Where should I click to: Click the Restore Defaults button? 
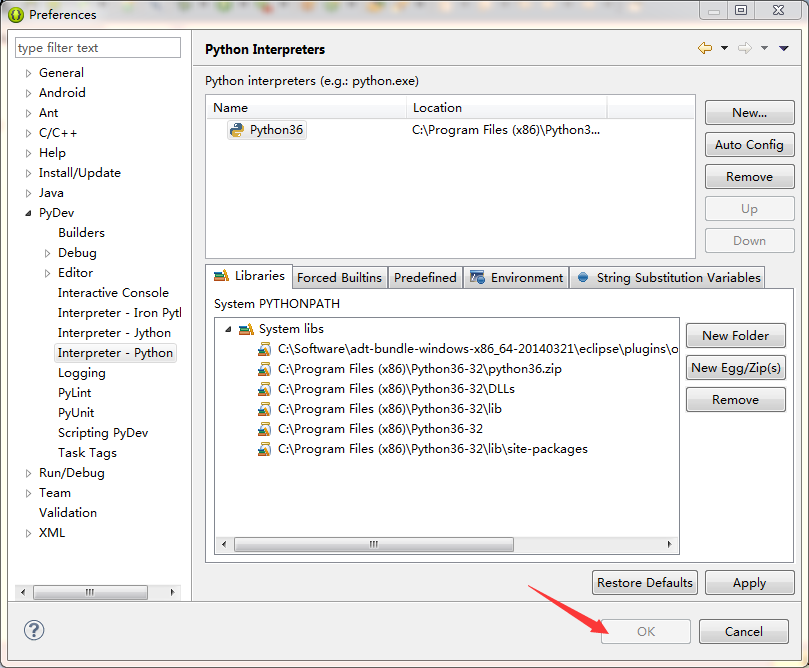[645, 583]
